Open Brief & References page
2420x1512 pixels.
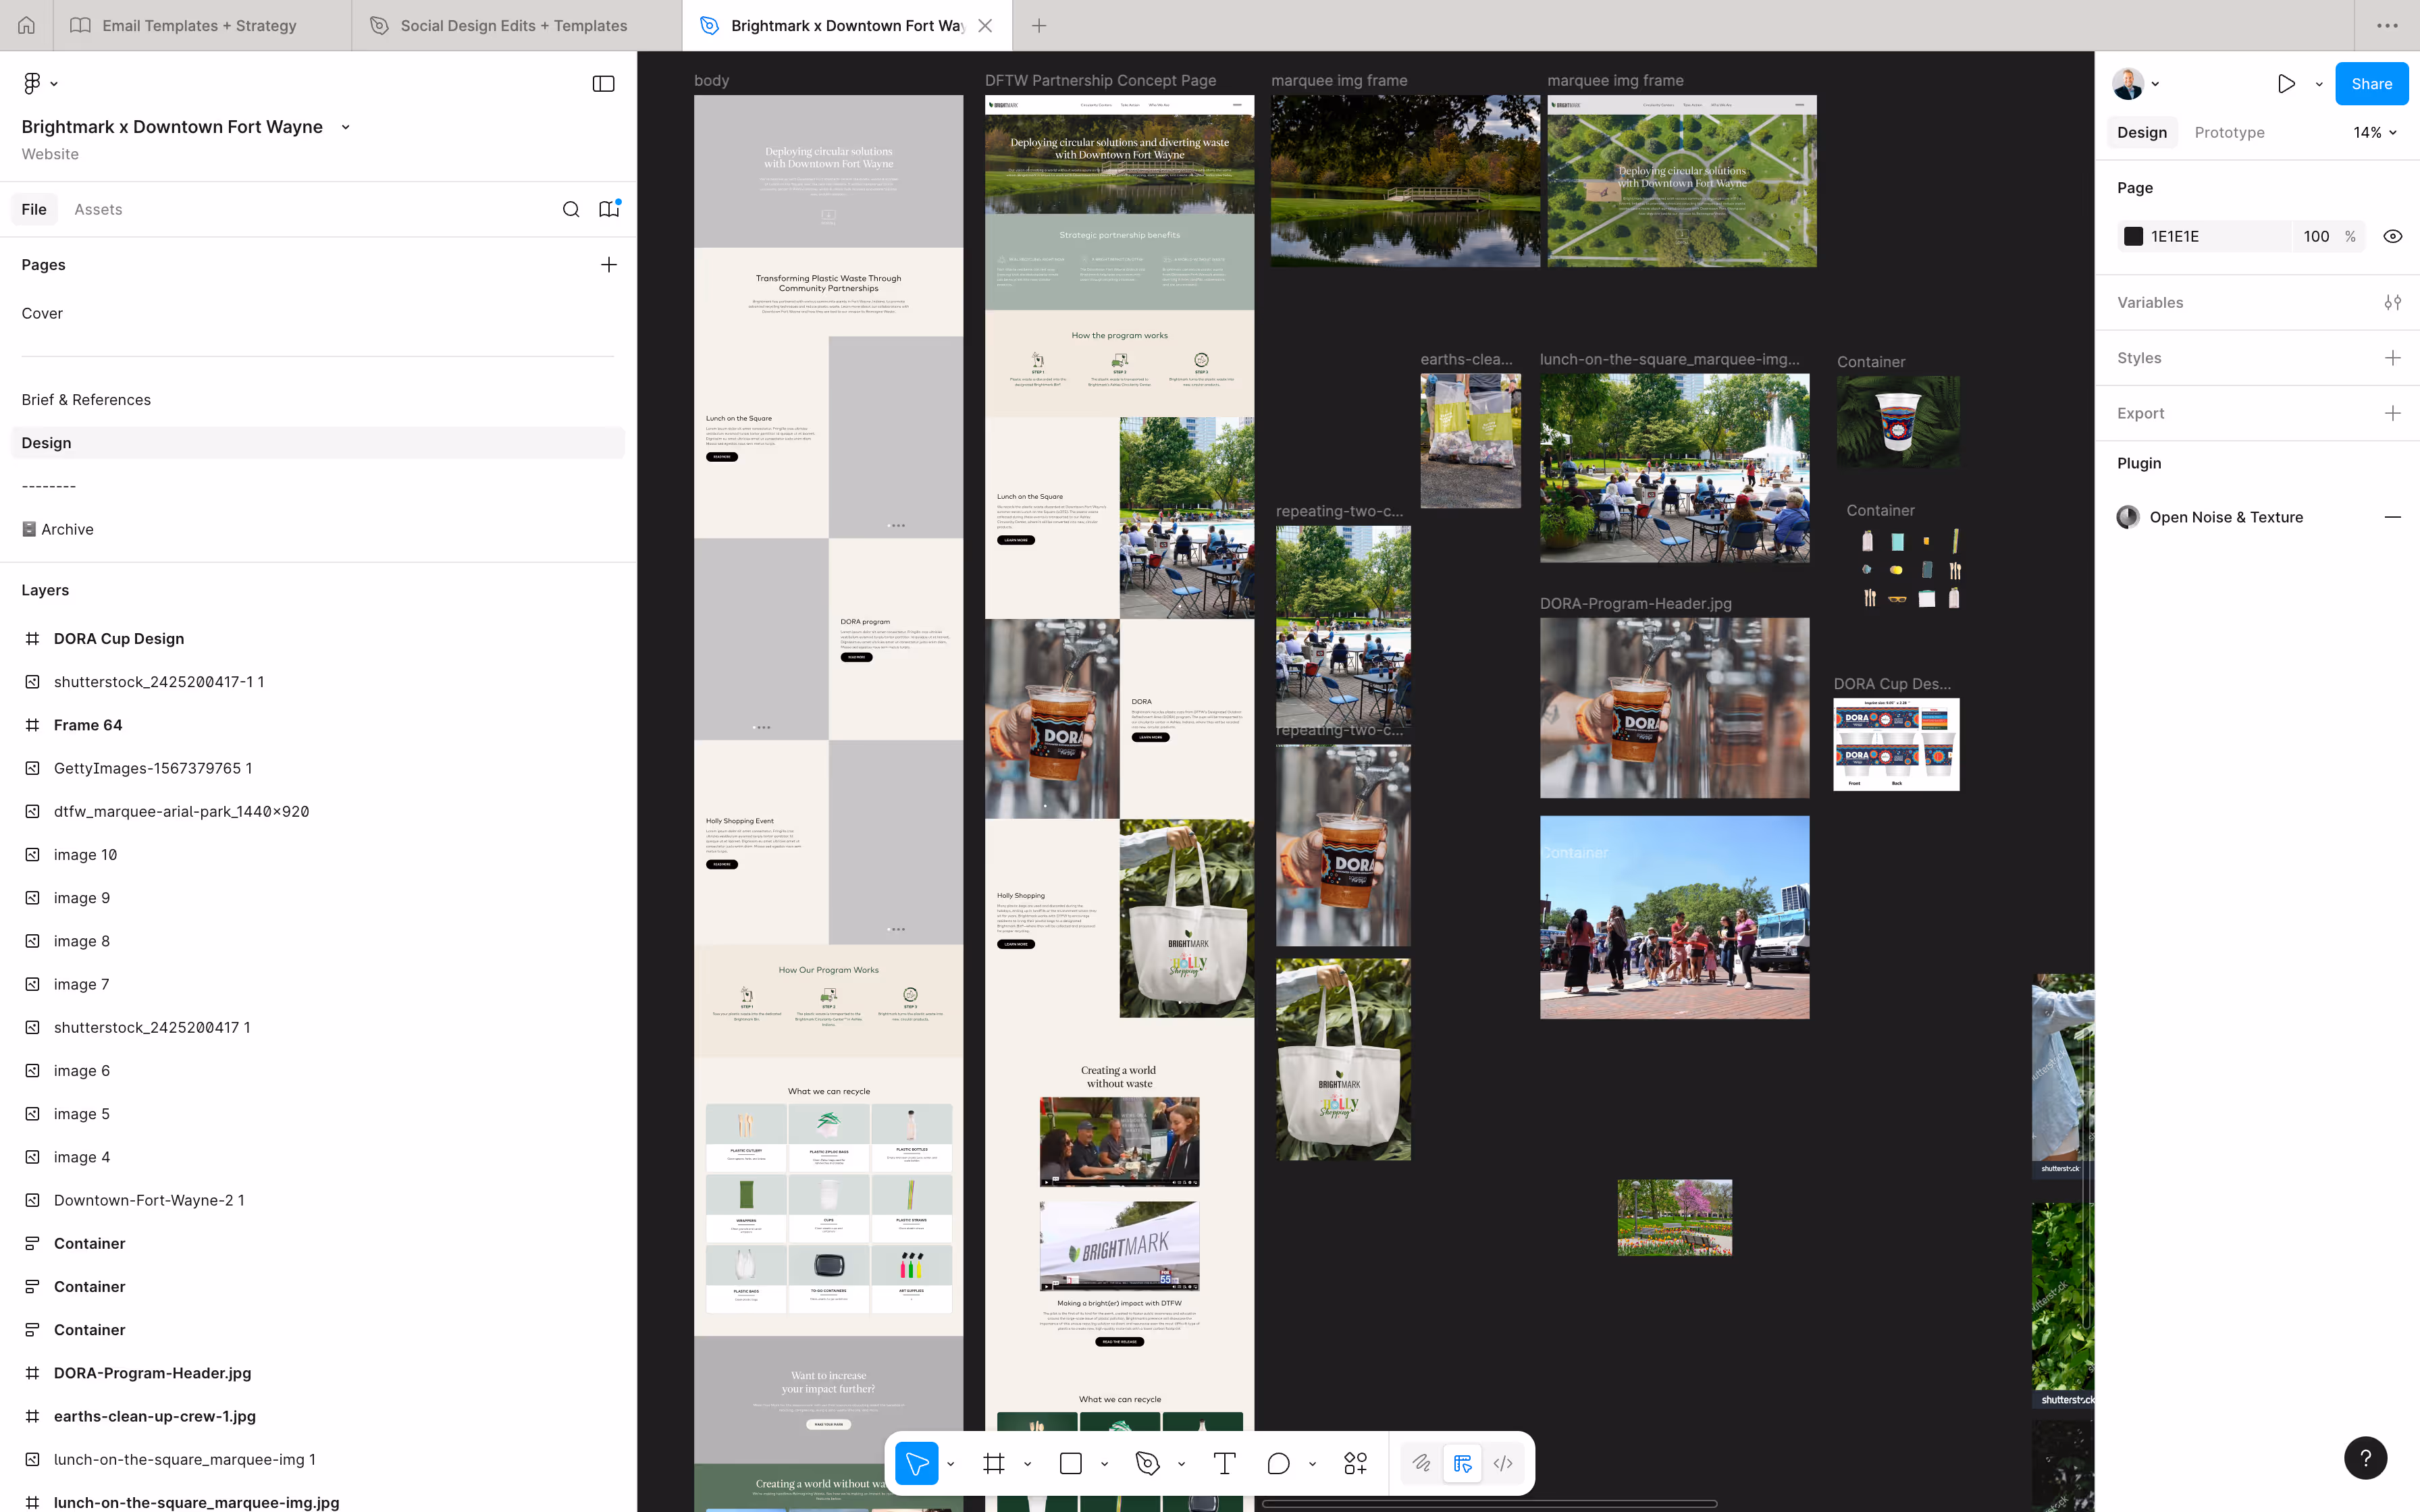318,400
